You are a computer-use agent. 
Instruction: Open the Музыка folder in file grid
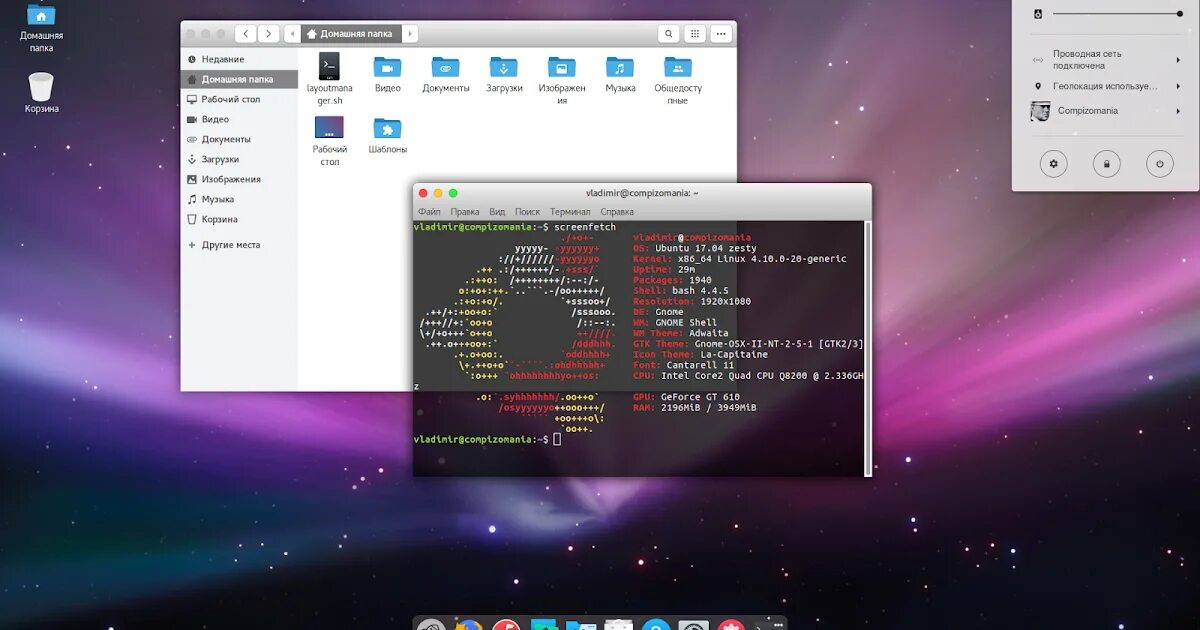point(620,74)
